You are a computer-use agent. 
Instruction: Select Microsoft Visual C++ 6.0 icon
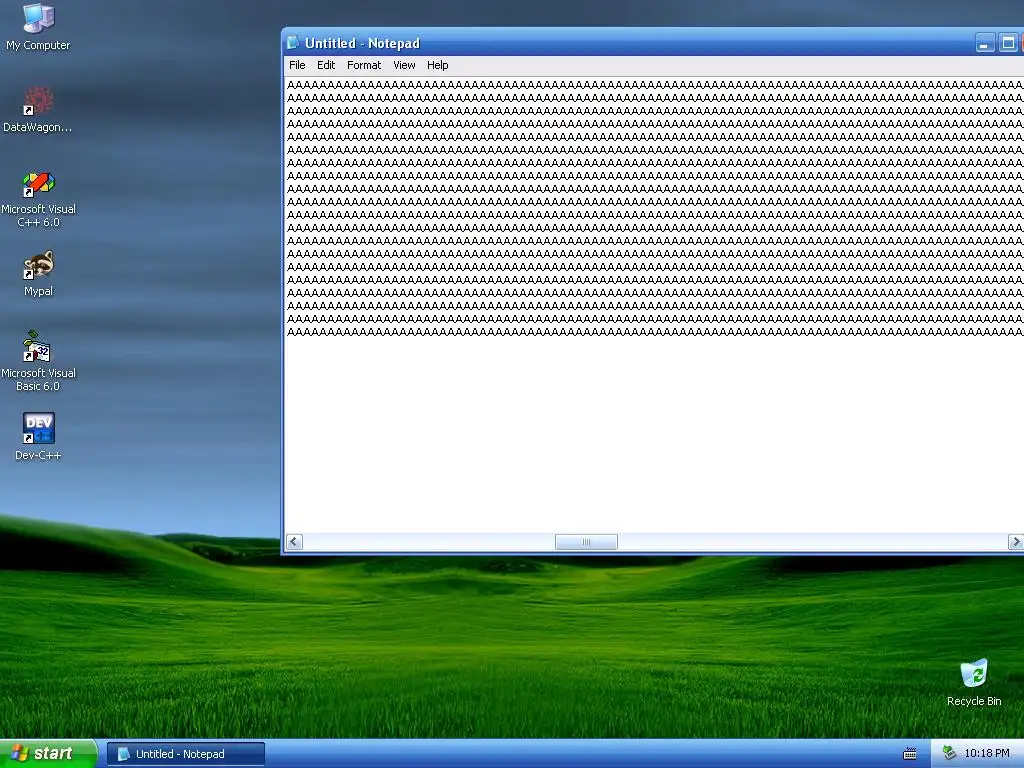tap(38, 199)
